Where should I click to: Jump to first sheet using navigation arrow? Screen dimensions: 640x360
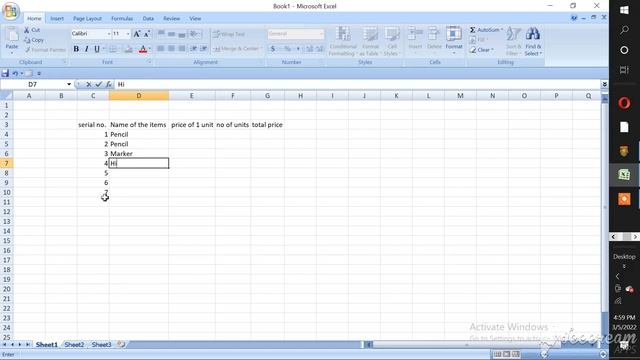4,345
